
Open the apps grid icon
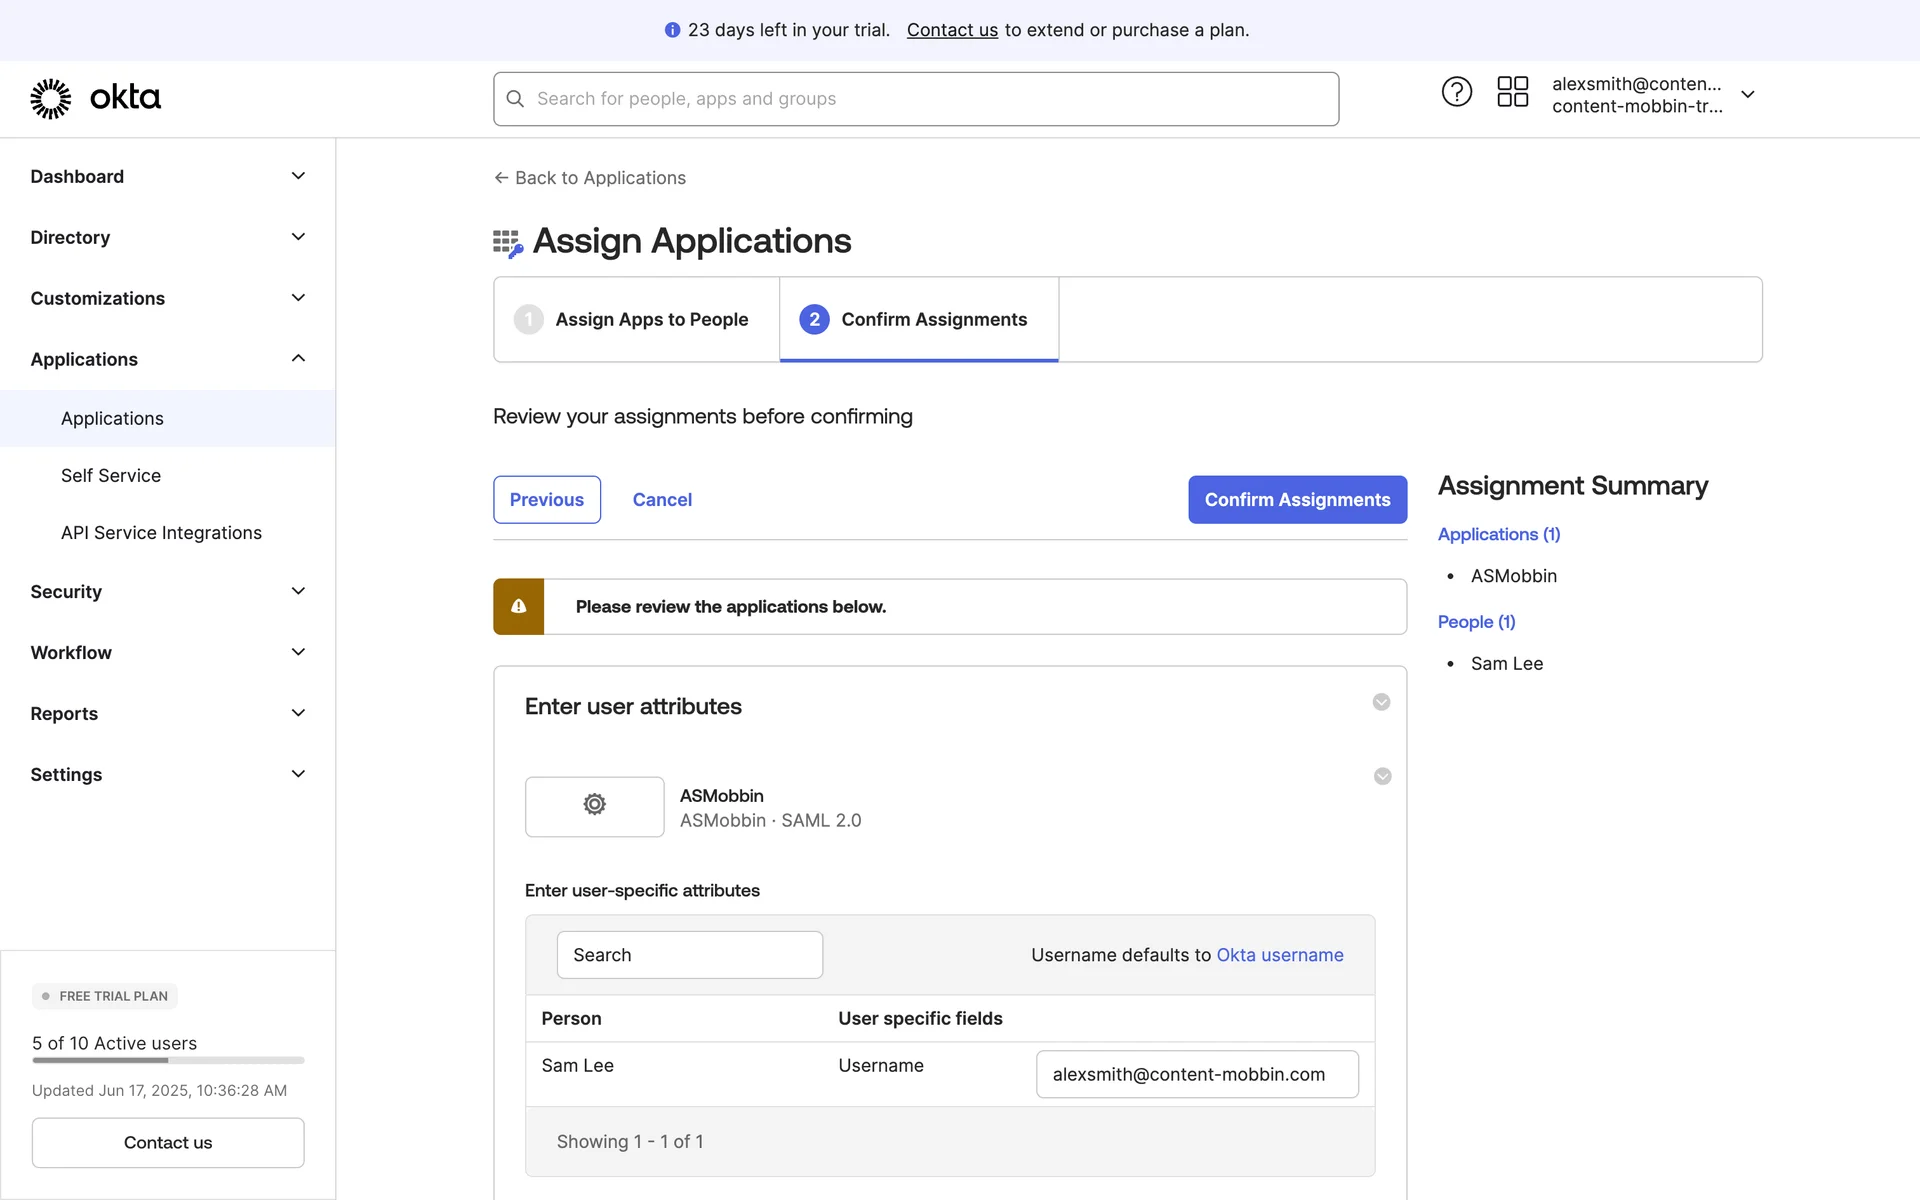click(x=1512, y=92)
